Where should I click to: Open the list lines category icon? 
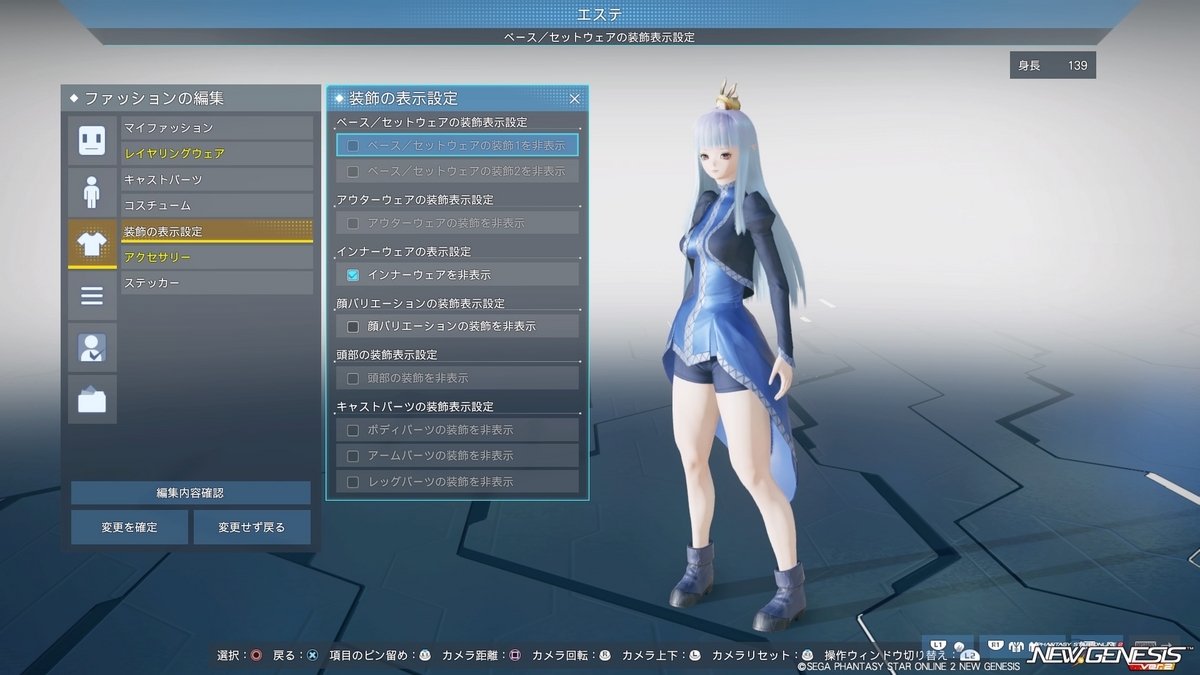(x=92, y=296)
